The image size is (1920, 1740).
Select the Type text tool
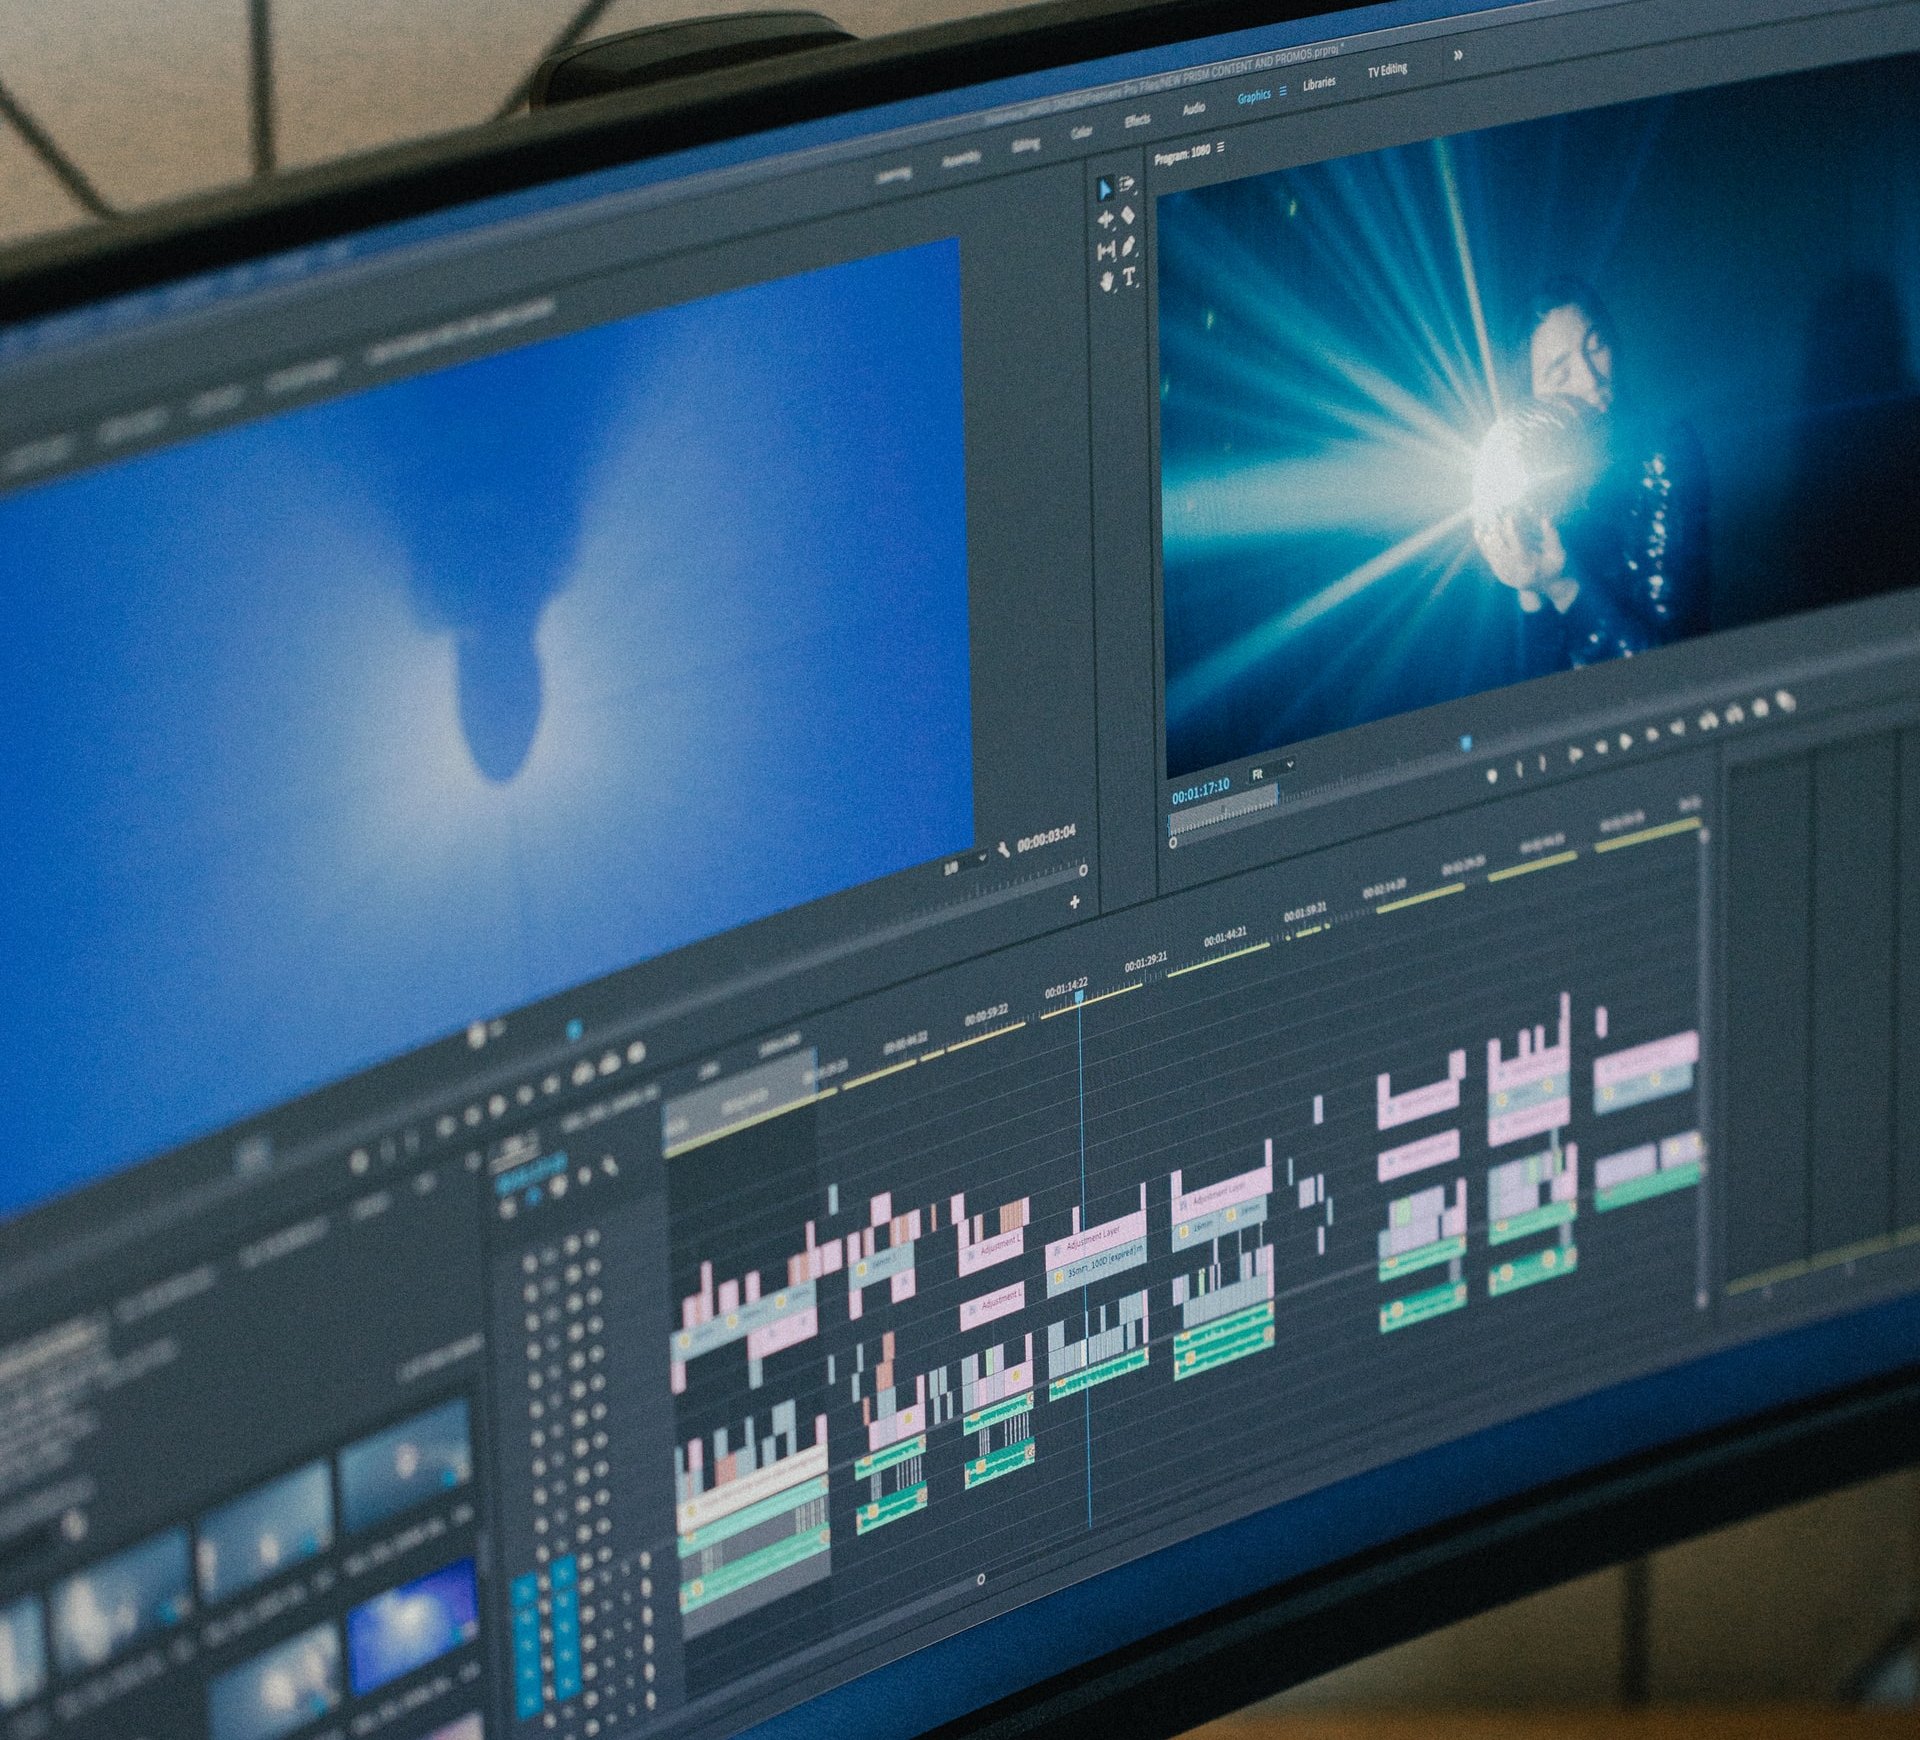tap(1130, 276)
